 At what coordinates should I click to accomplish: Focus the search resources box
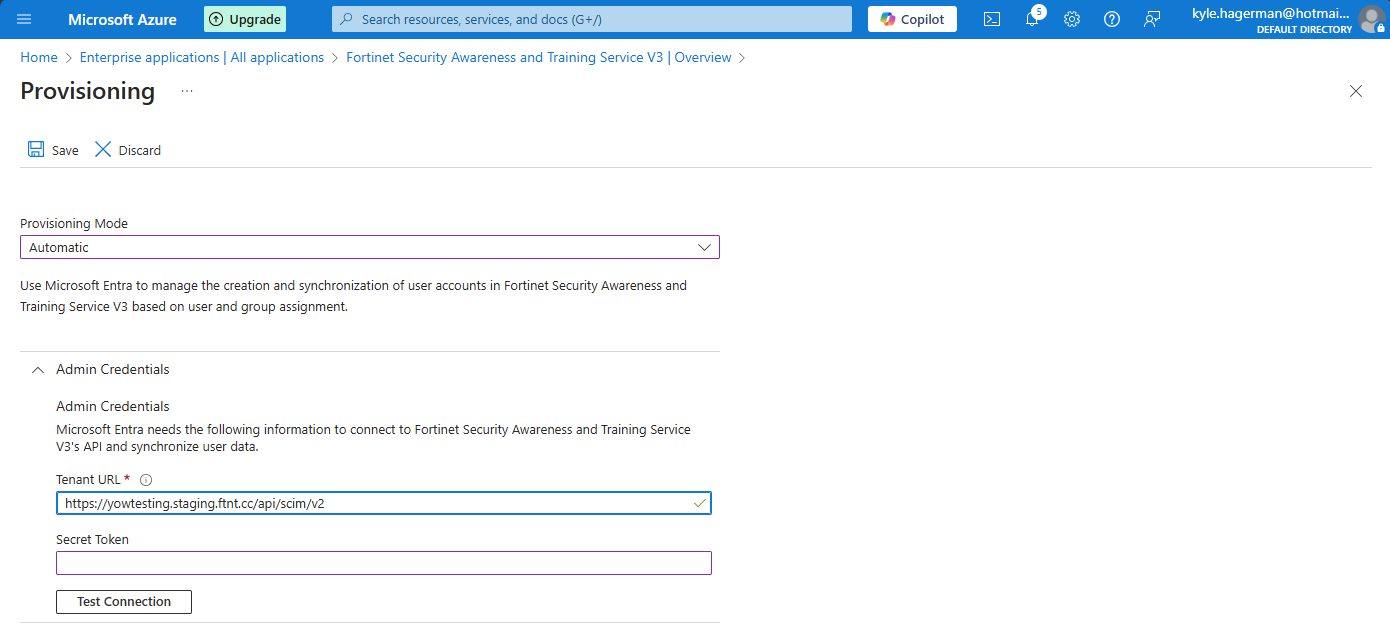click(592, 19)
